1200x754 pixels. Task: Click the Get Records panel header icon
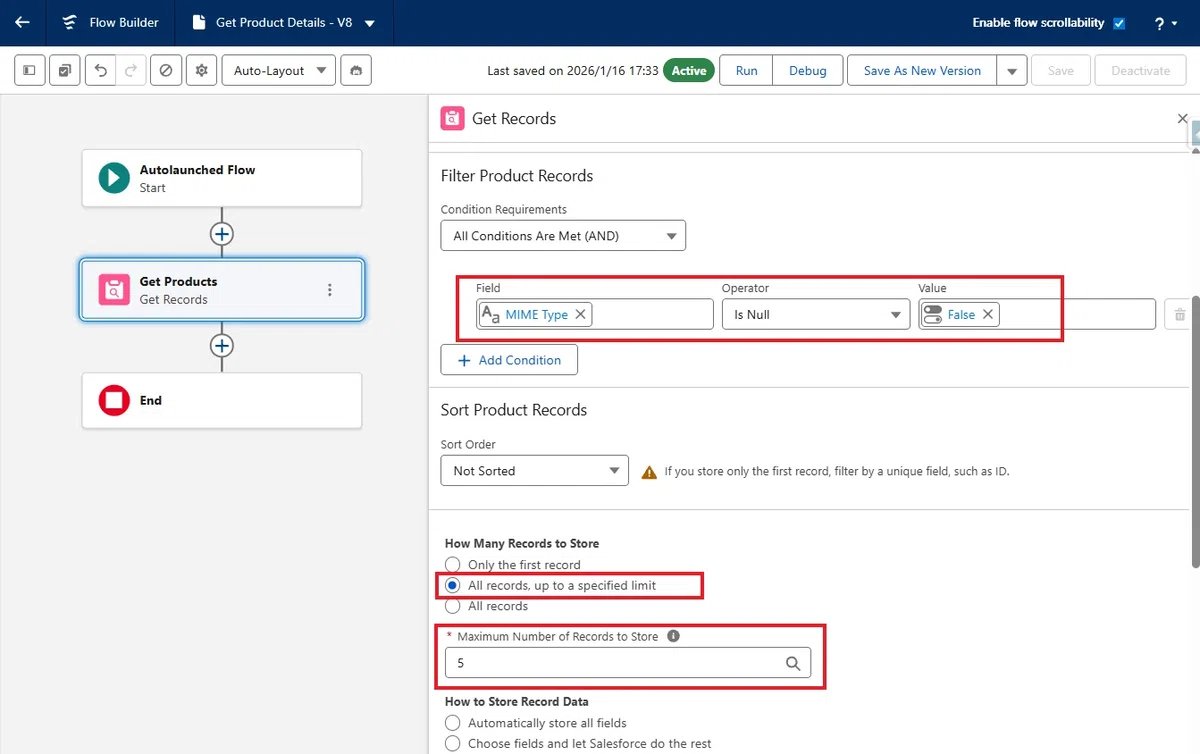(452, 118)
